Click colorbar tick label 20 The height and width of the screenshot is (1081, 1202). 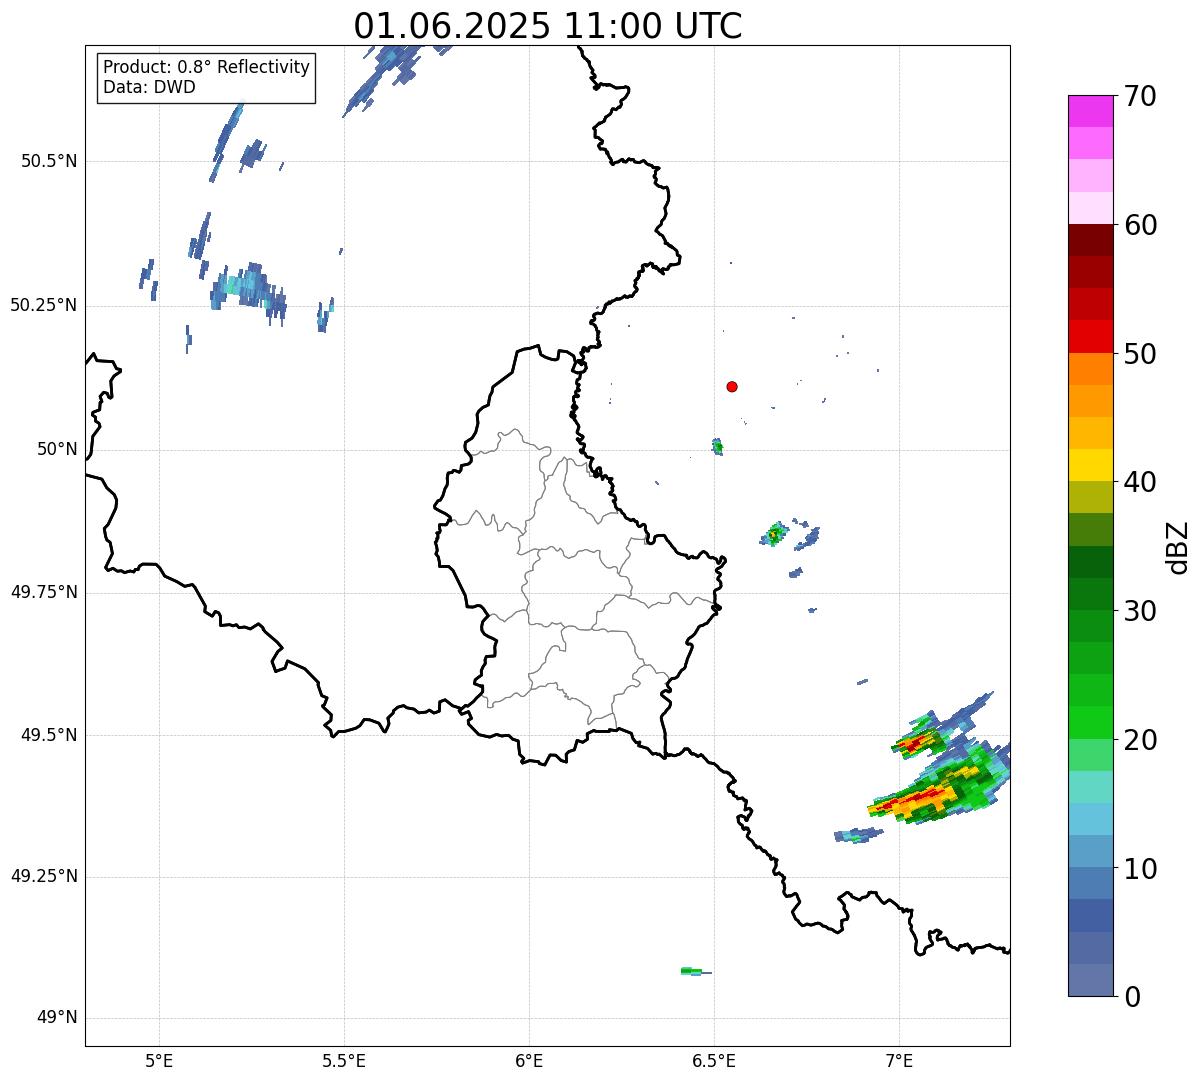(x=1140, y=740)
